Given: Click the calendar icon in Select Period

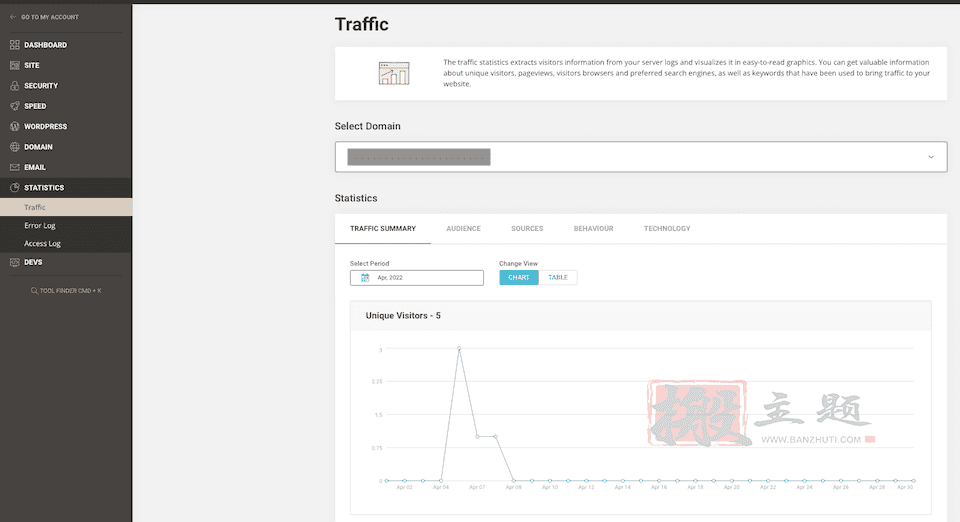Looking at the screenshot, I should click(365, 277).
